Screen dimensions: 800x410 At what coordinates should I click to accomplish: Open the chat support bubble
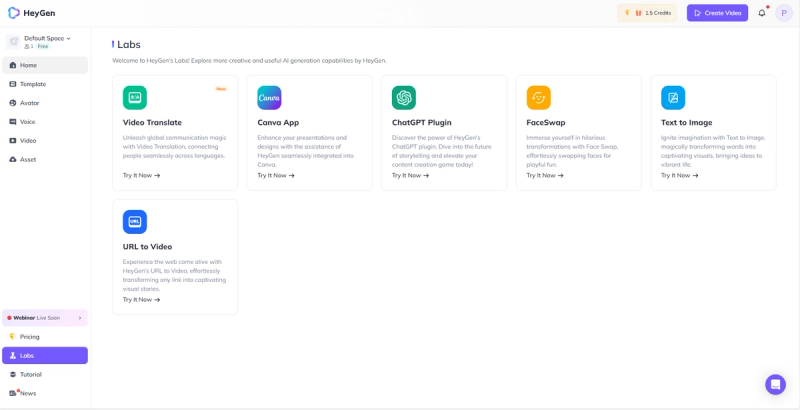tap(776, 385)
